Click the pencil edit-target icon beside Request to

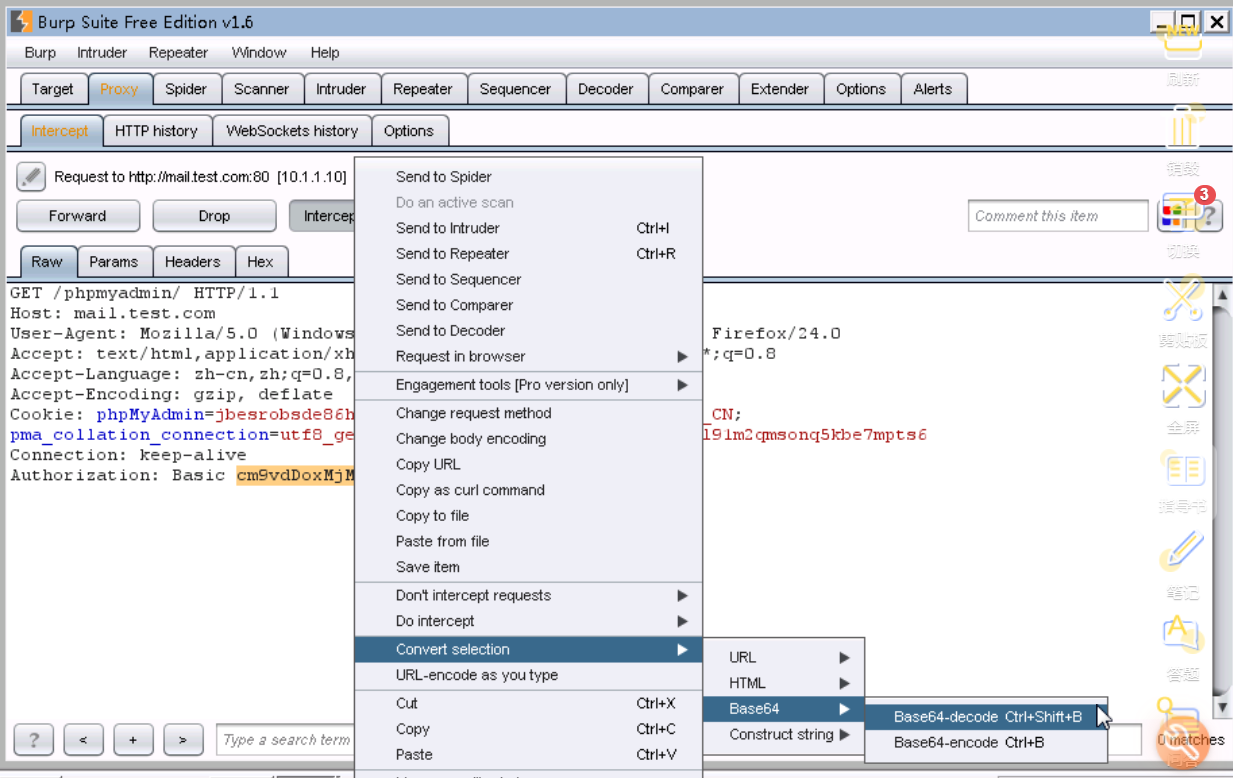pos(31,177)
